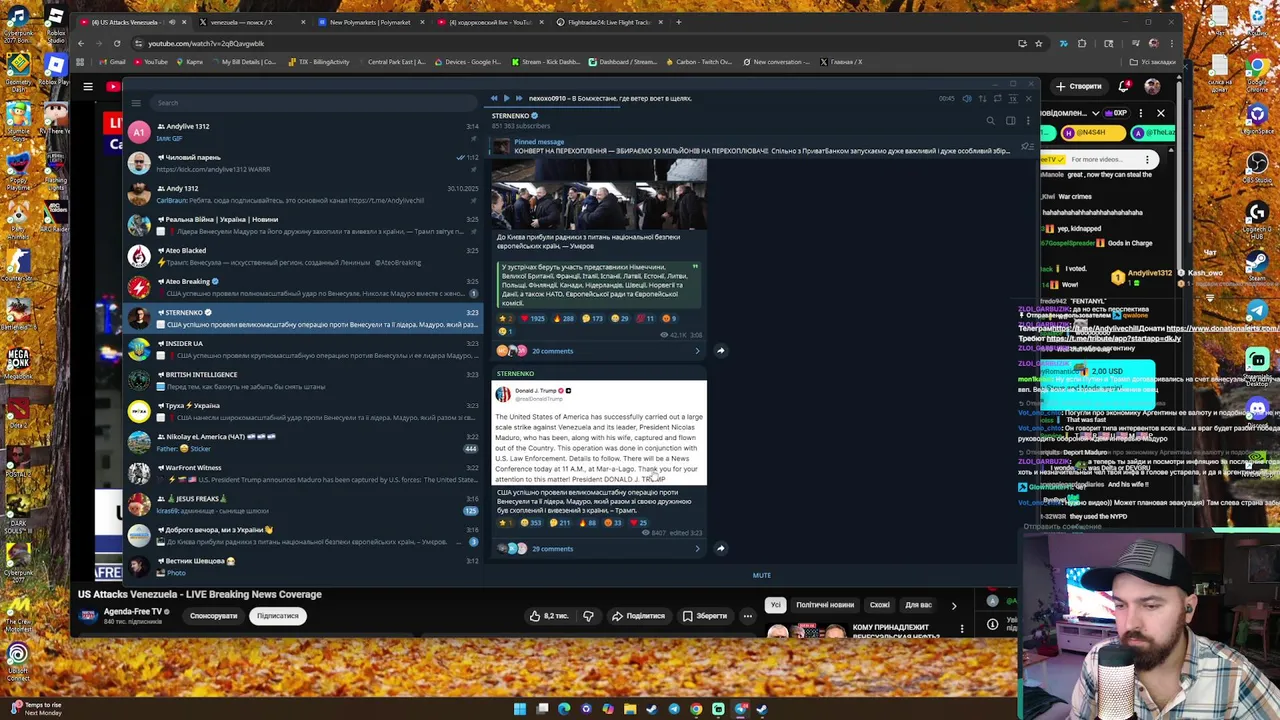Click Підписатися subscribe button
The height and width of the screenshot is (720, 1280).
click(x=277, y=616)
